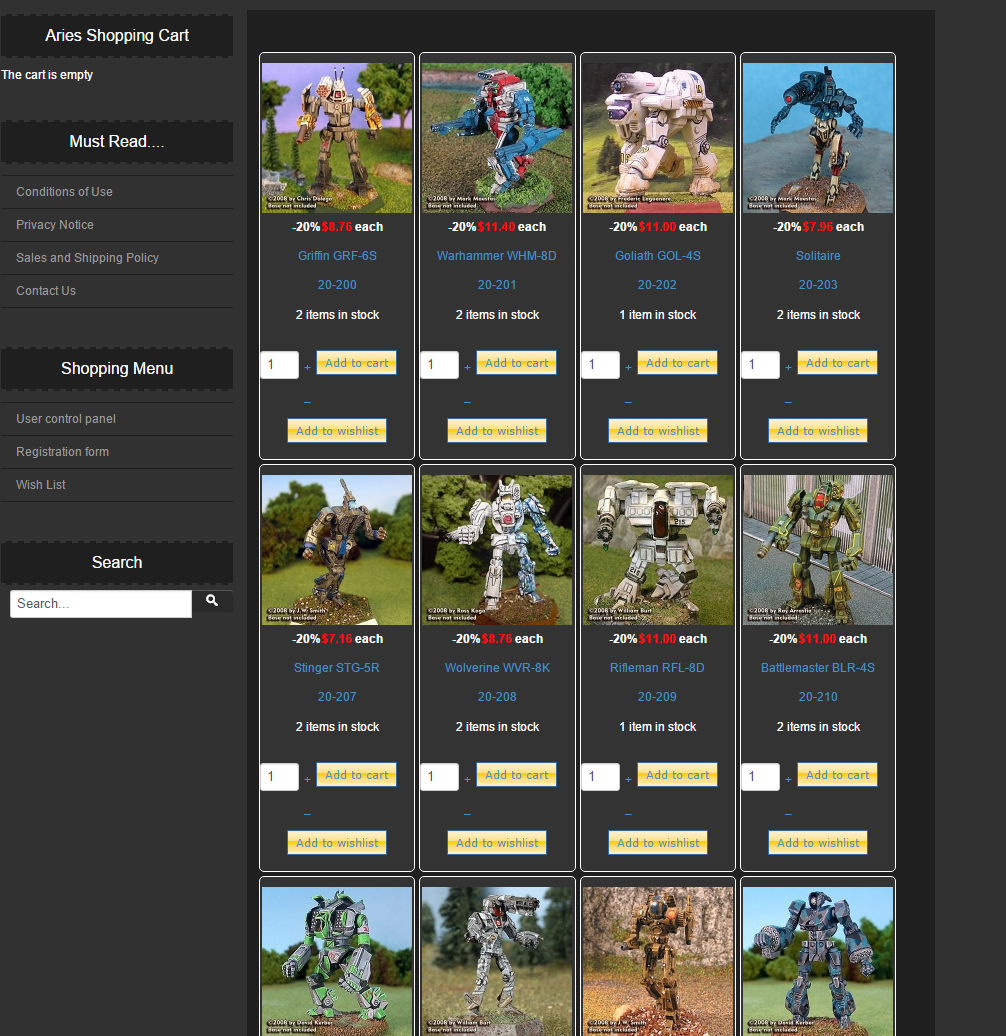The width and height of the screenshot is (1006, 1036).
Task: Increase Wolverine WVR-8K quantity with plus
Action: tap(467, 780)
